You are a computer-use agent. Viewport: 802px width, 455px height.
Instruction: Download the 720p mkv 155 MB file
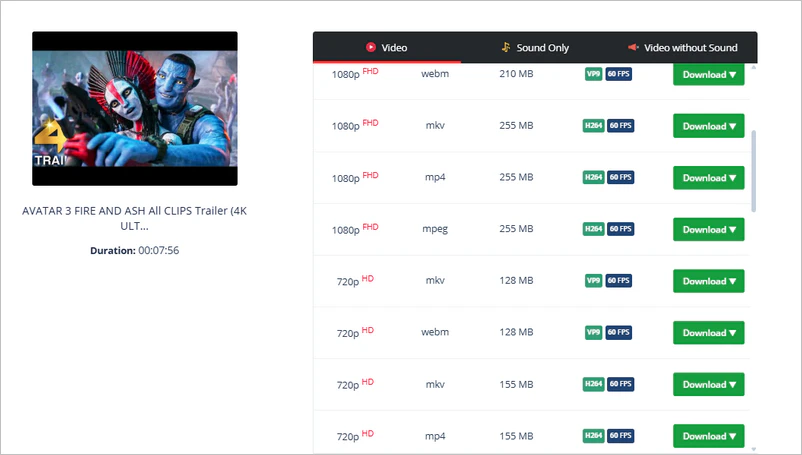tap(708, 384)
